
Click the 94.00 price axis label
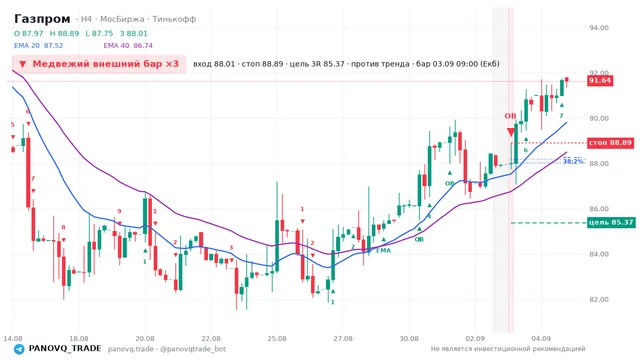[599, 28]
